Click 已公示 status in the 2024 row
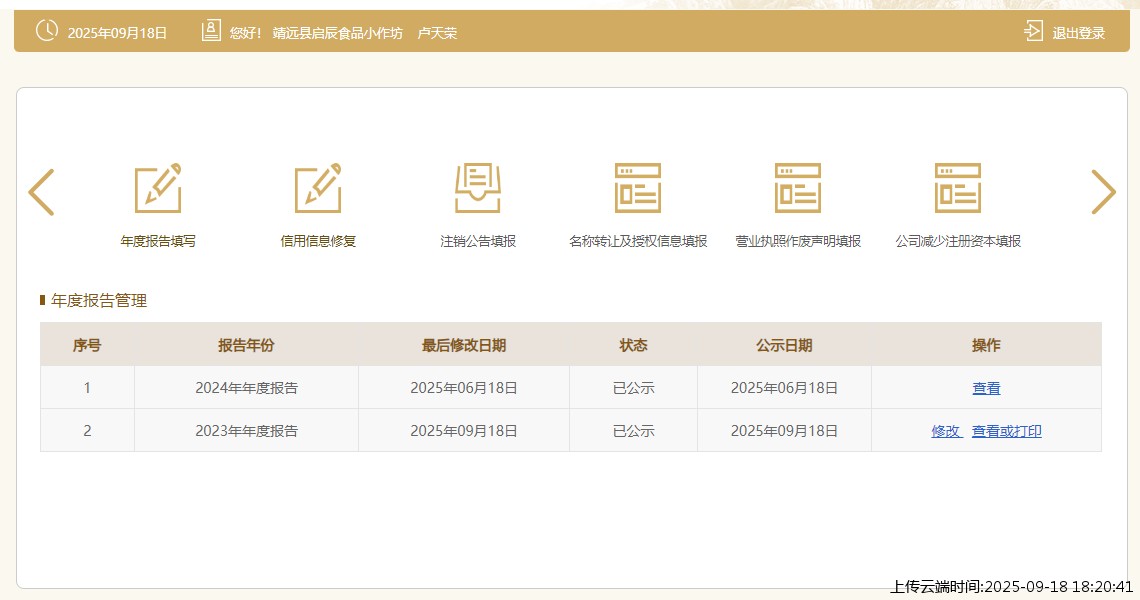Image resolution: width=1140 pixels, height=600 pixels. [x=633, y=388]
